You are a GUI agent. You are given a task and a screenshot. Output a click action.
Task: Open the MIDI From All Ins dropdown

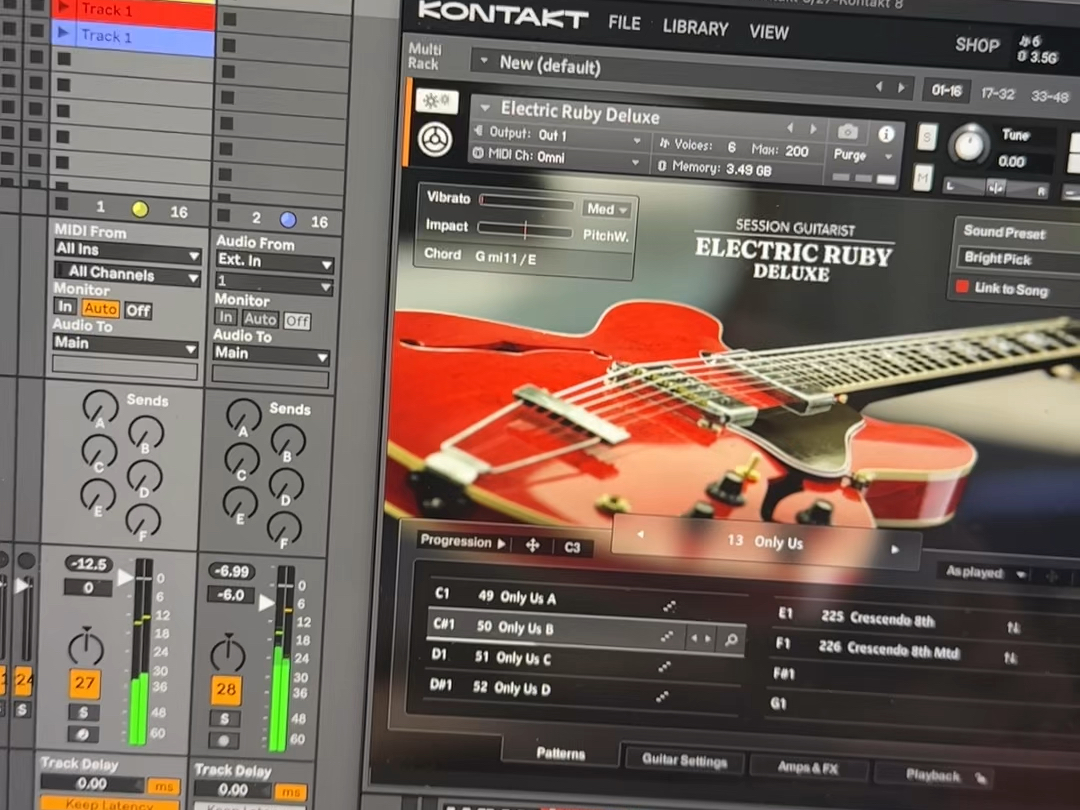(x=128, y=251)
